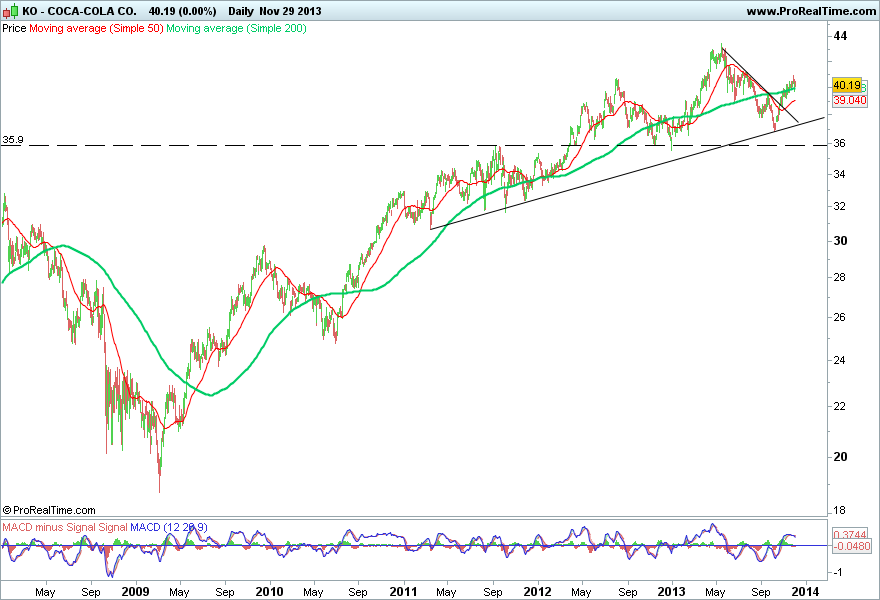The height and width of the screenshot is (600, 880).
Task: Click the 'Daily' timeframe label
Action: [x=241, y=11]
